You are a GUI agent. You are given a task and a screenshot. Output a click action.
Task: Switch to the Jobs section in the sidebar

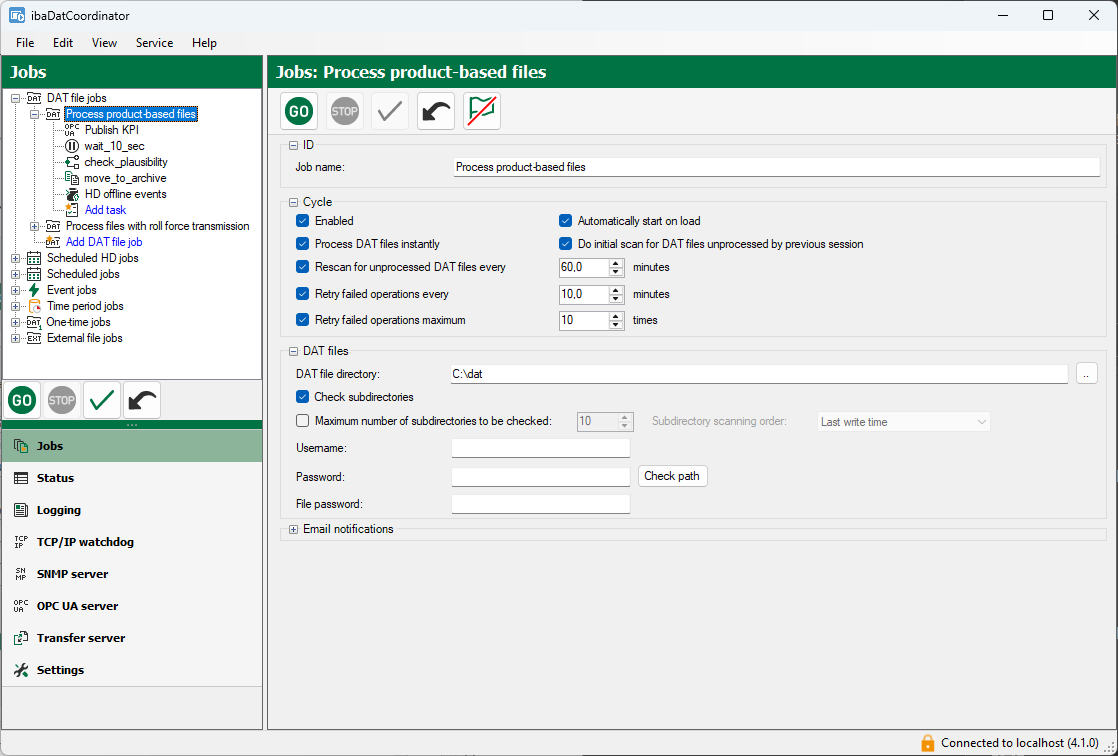coord(133,446)
